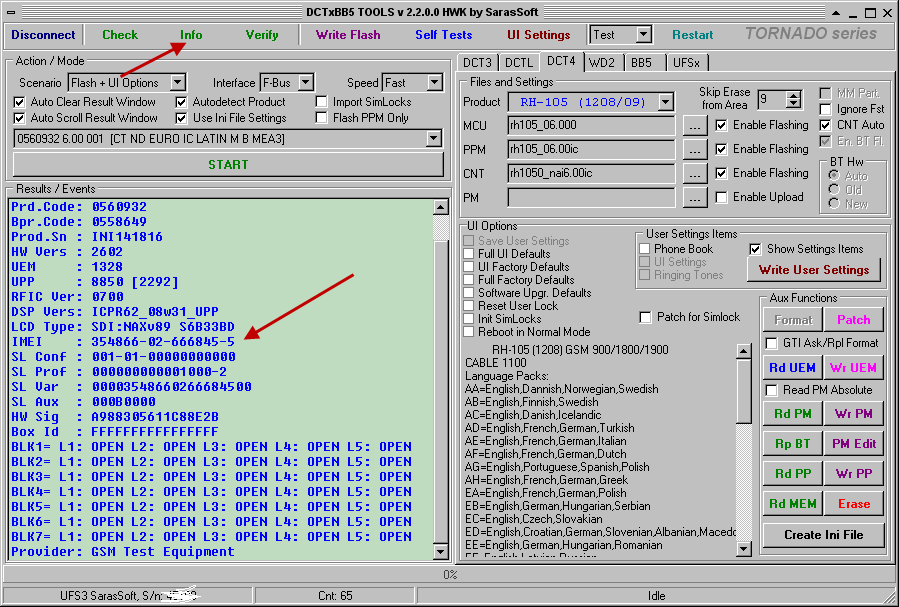This screenshot has width=899, height=607.
Task: Browse for the CNT file
Action: pyautogui.click(x=695, y=174)
